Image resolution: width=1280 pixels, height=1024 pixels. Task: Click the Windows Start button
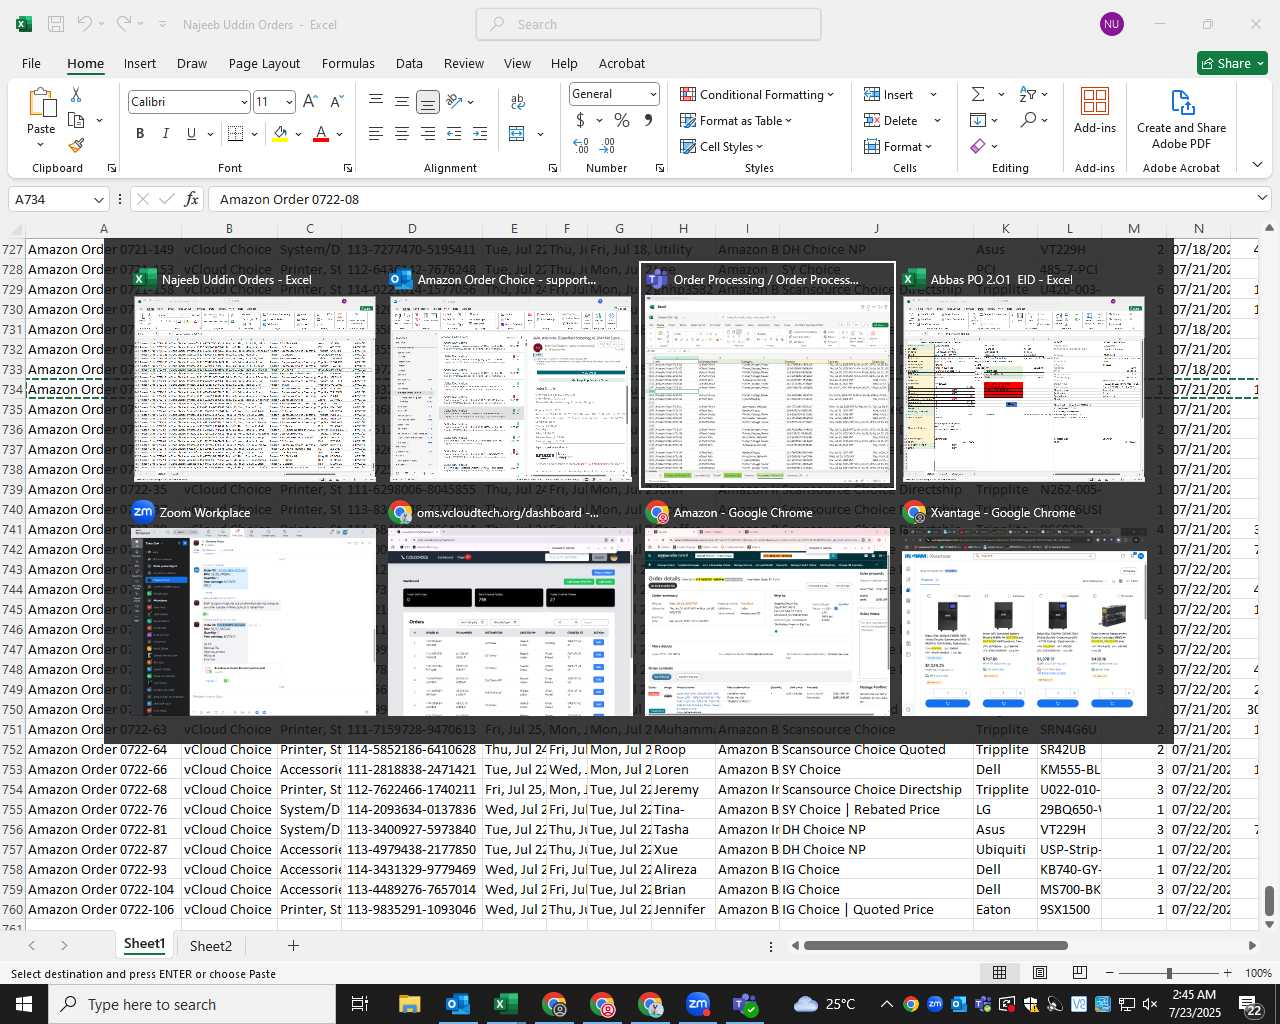[24, 1004]
